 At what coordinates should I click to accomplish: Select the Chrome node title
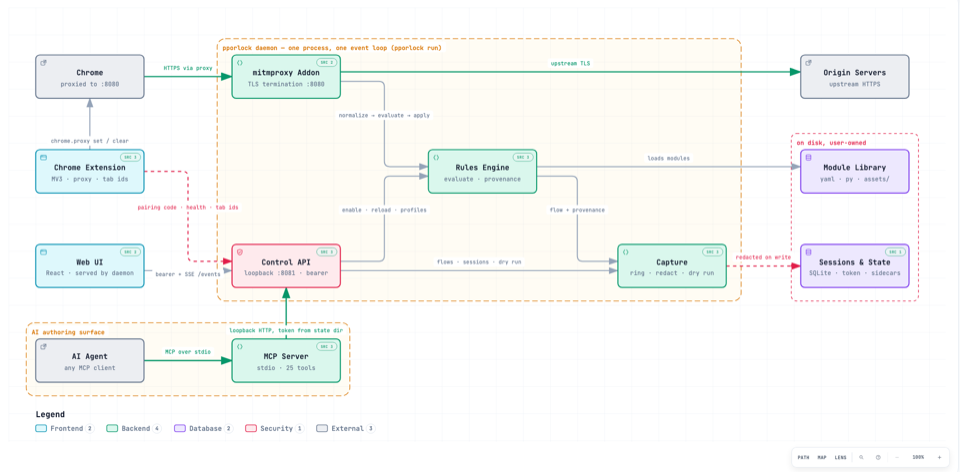[x=89, y=73]
